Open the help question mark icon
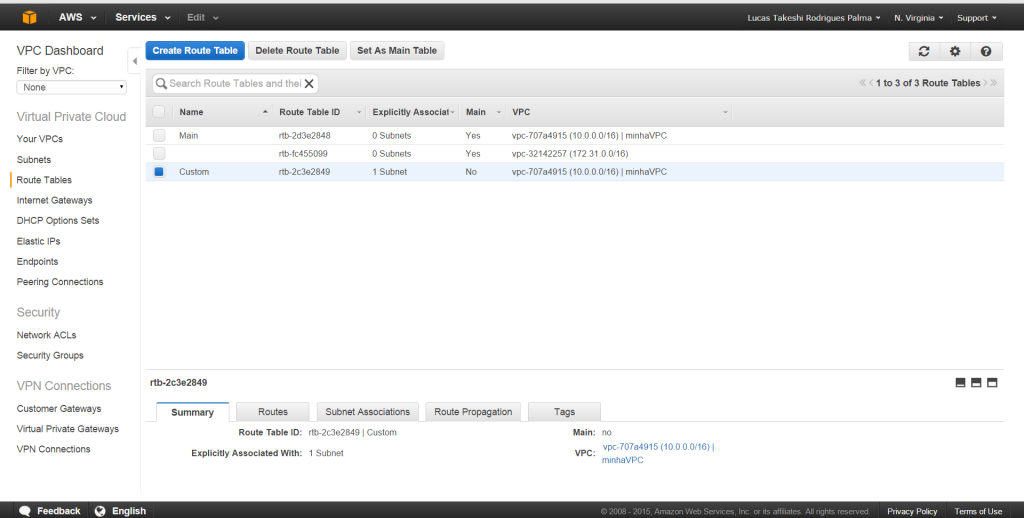Viewport: 1024px width, 518px height. [x=986, y=51]
